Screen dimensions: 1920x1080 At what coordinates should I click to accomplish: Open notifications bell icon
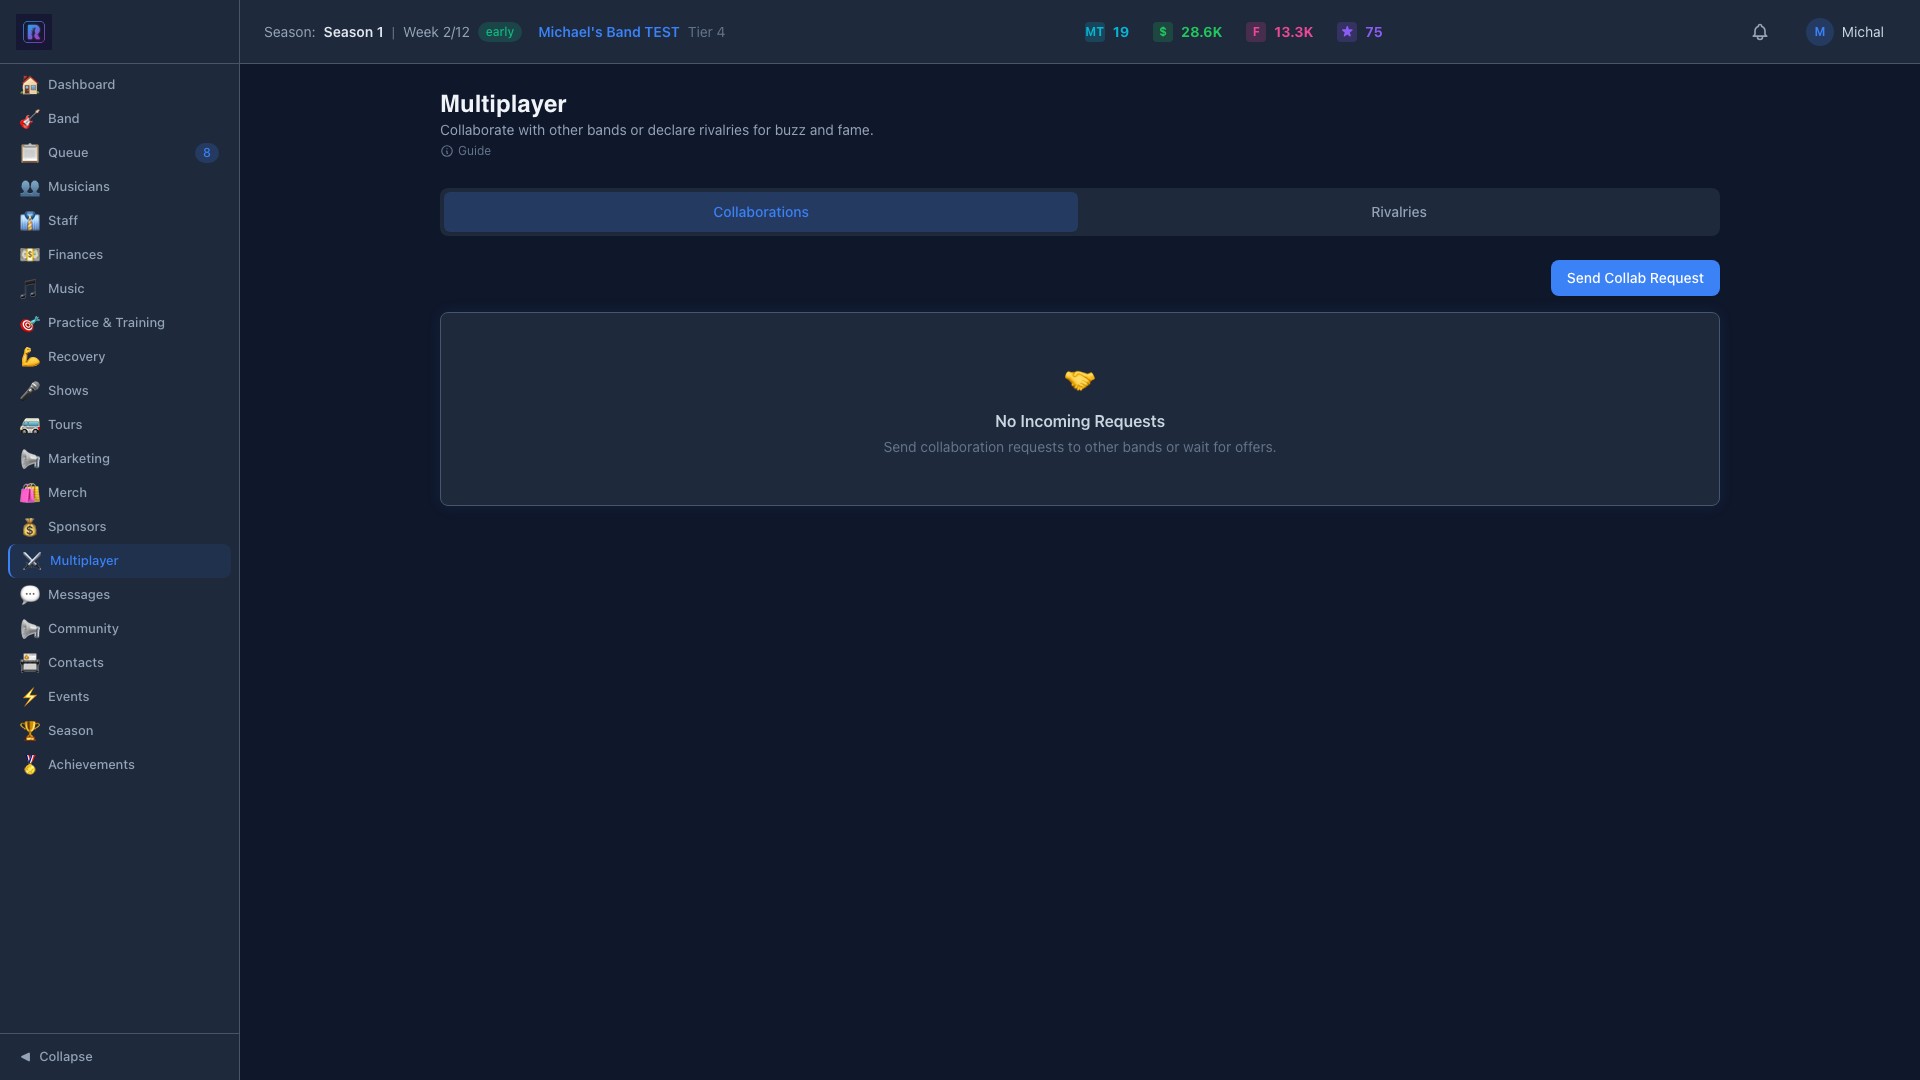1760,32
